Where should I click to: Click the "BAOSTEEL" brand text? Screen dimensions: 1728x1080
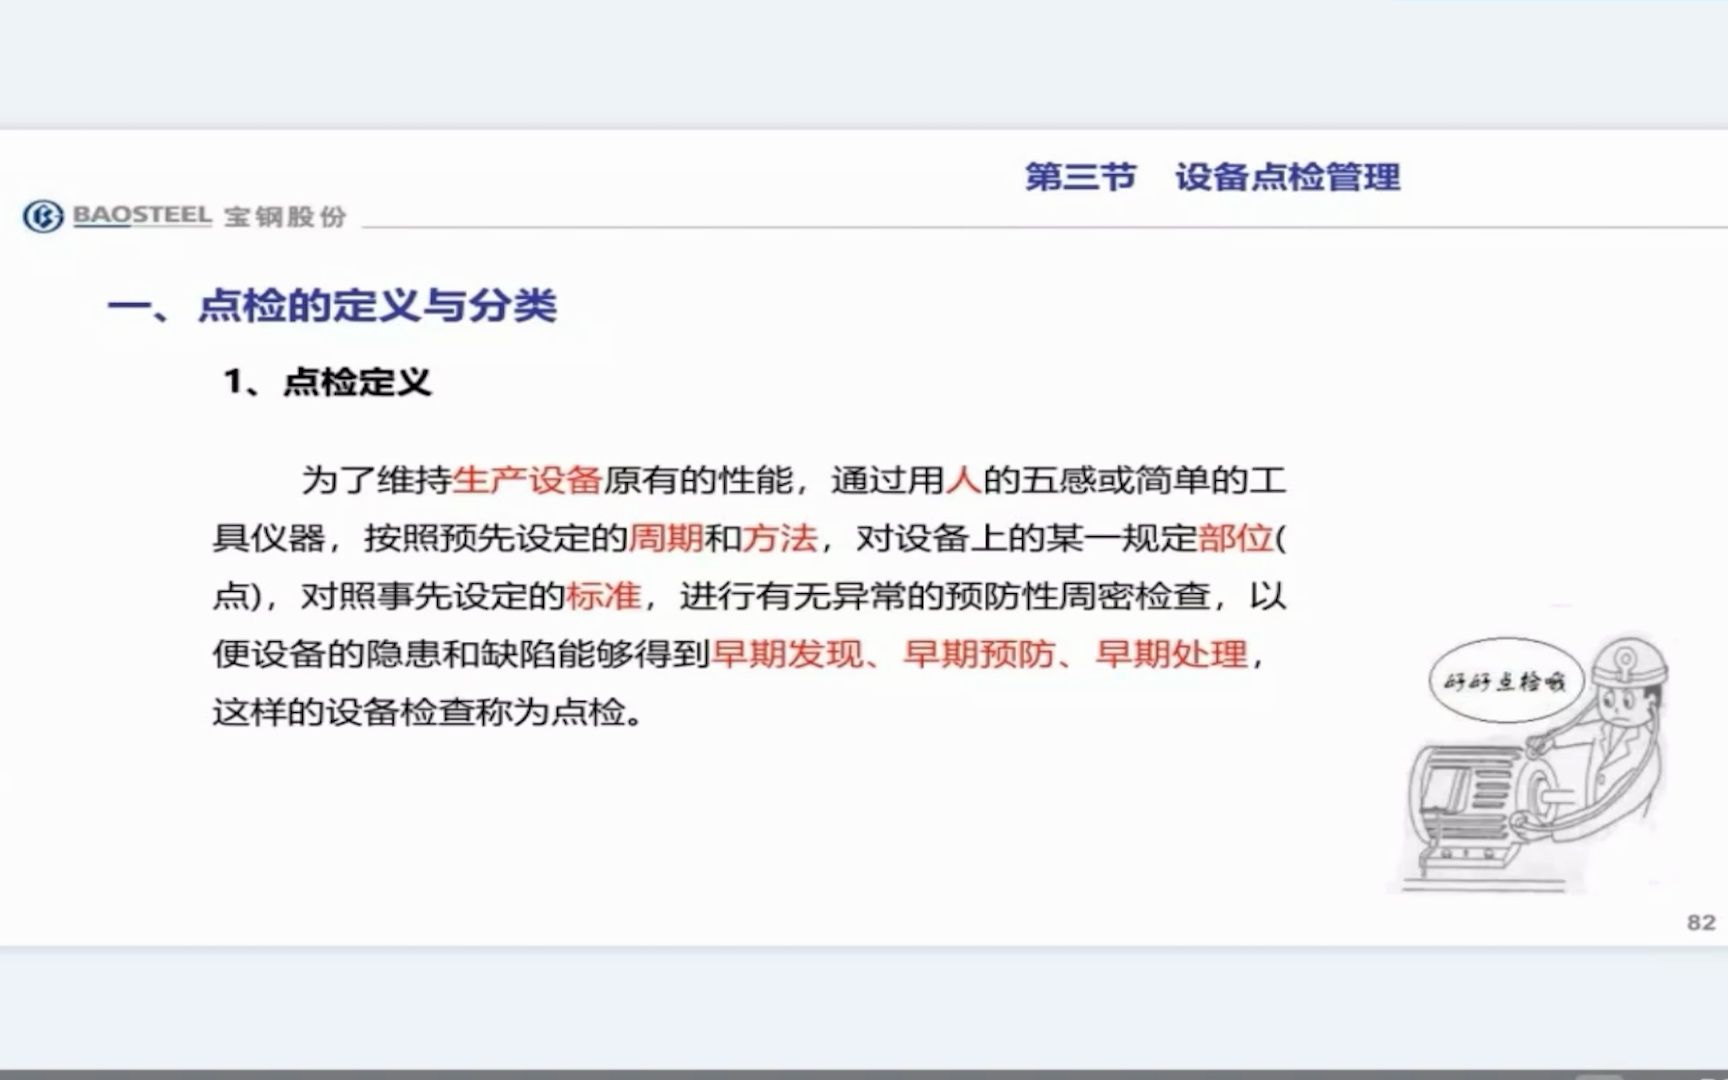(142, 215)
